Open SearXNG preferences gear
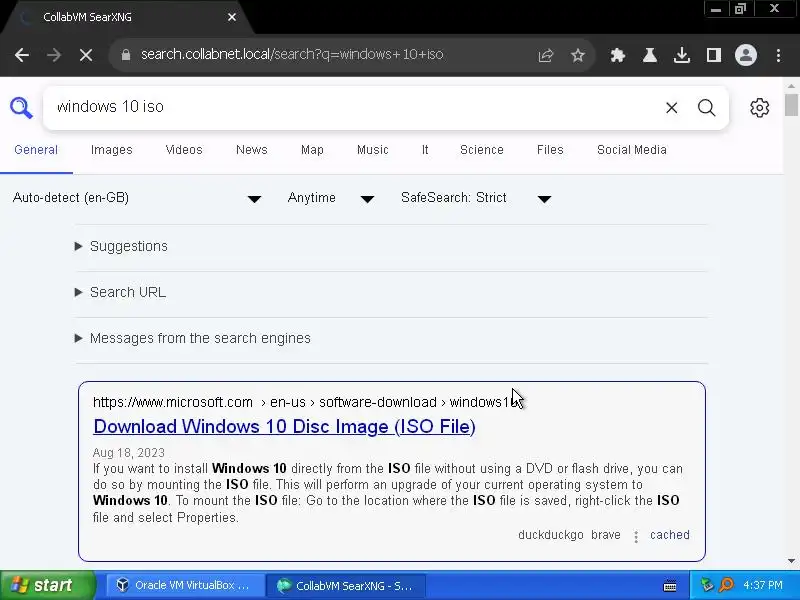This screenshot has width=800, height=600. point(759,108)
